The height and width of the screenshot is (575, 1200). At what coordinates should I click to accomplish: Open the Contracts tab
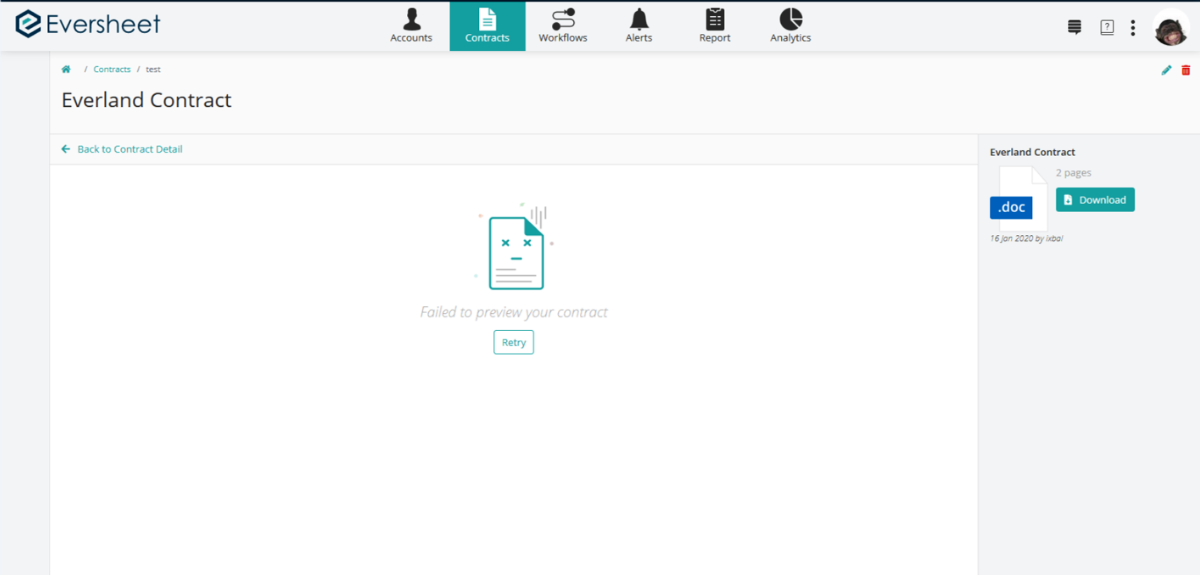[487, 26]
